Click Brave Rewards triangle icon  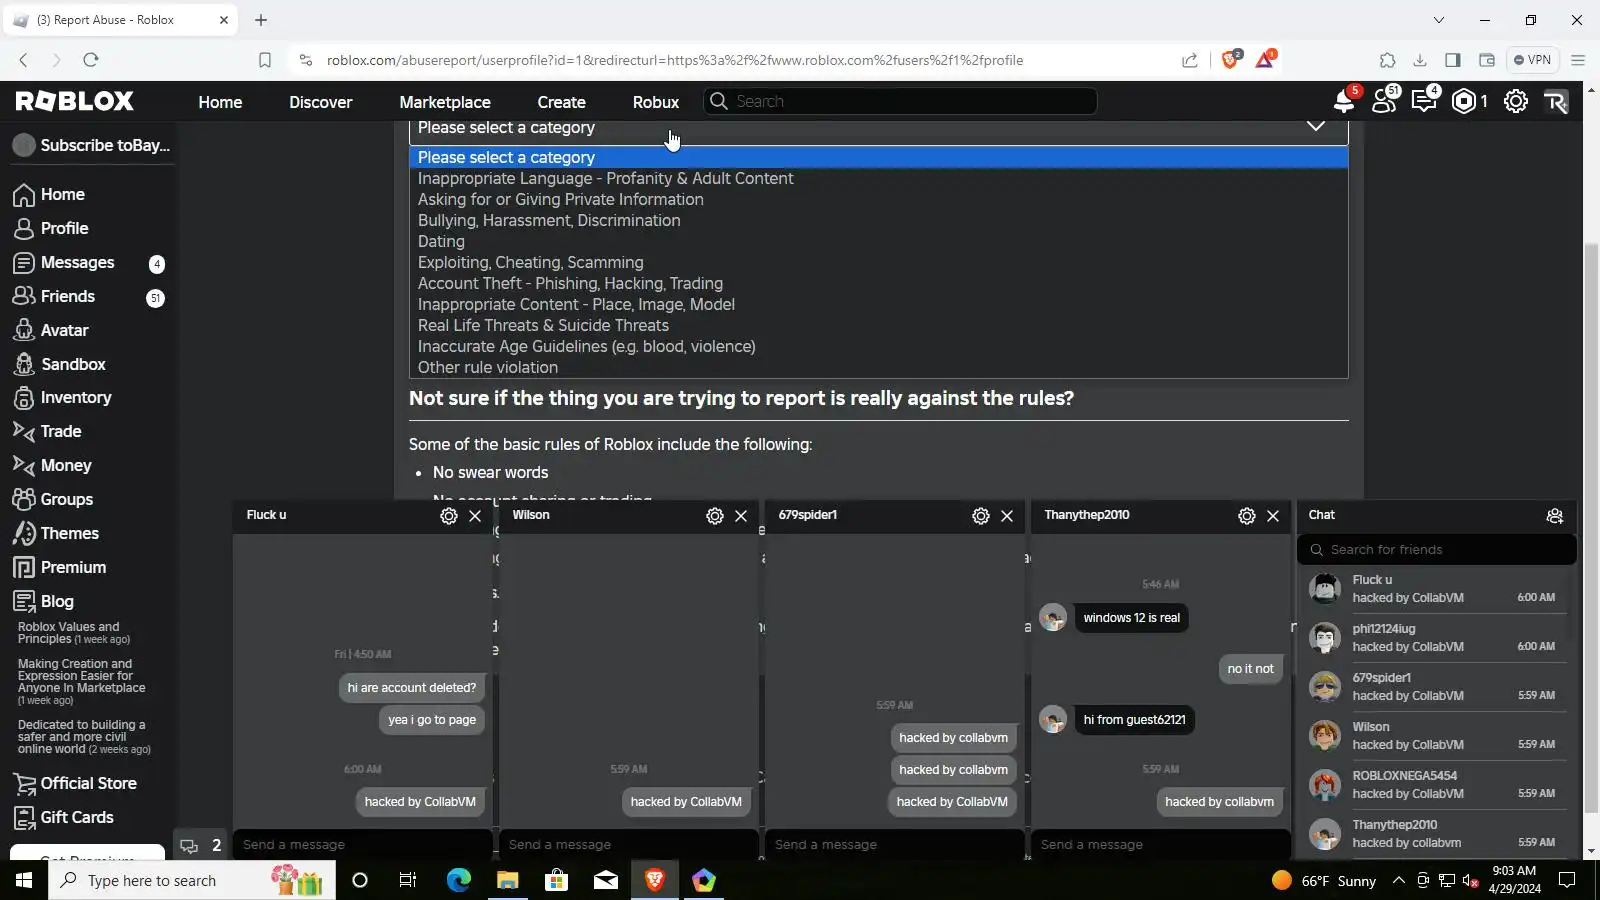click(x=1266, y=59)
